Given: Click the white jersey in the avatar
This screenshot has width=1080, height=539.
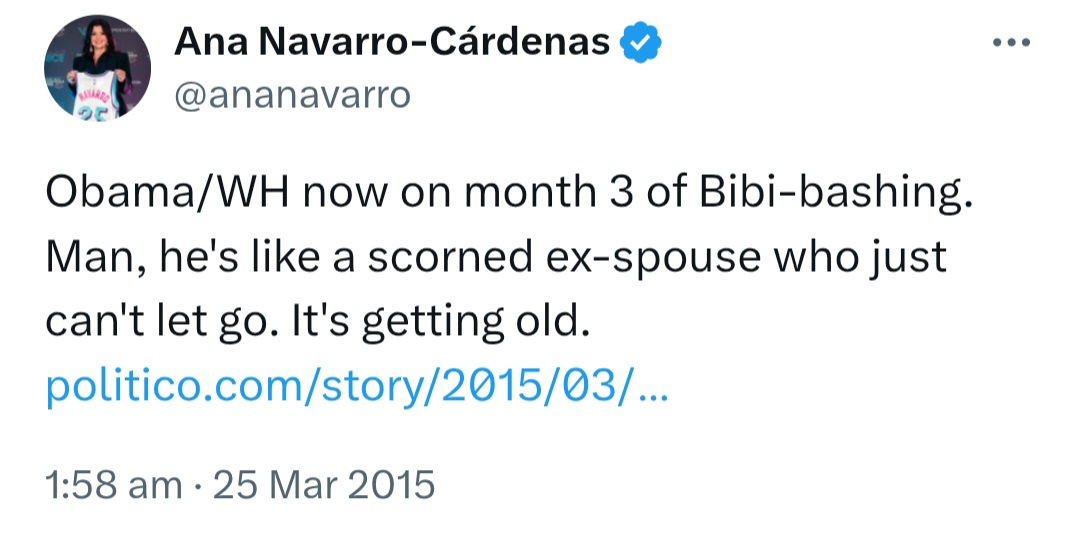Looking at the screenshot, I should 96,95.
